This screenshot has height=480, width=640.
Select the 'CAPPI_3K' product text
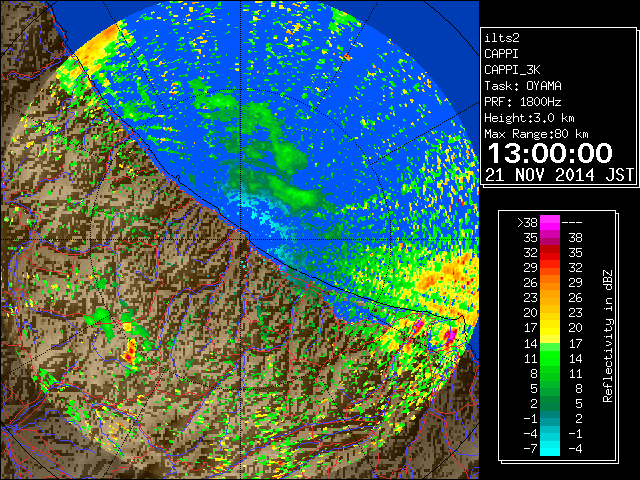(512, 70)
